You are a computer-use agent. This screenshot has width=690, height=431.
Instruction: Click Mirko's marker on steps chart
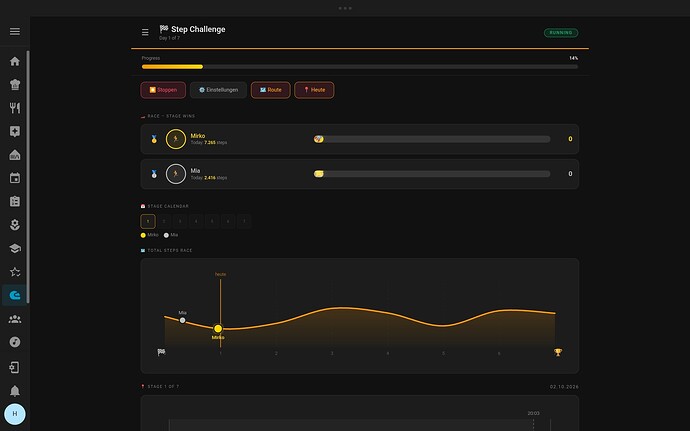click(x=218, y=328)
